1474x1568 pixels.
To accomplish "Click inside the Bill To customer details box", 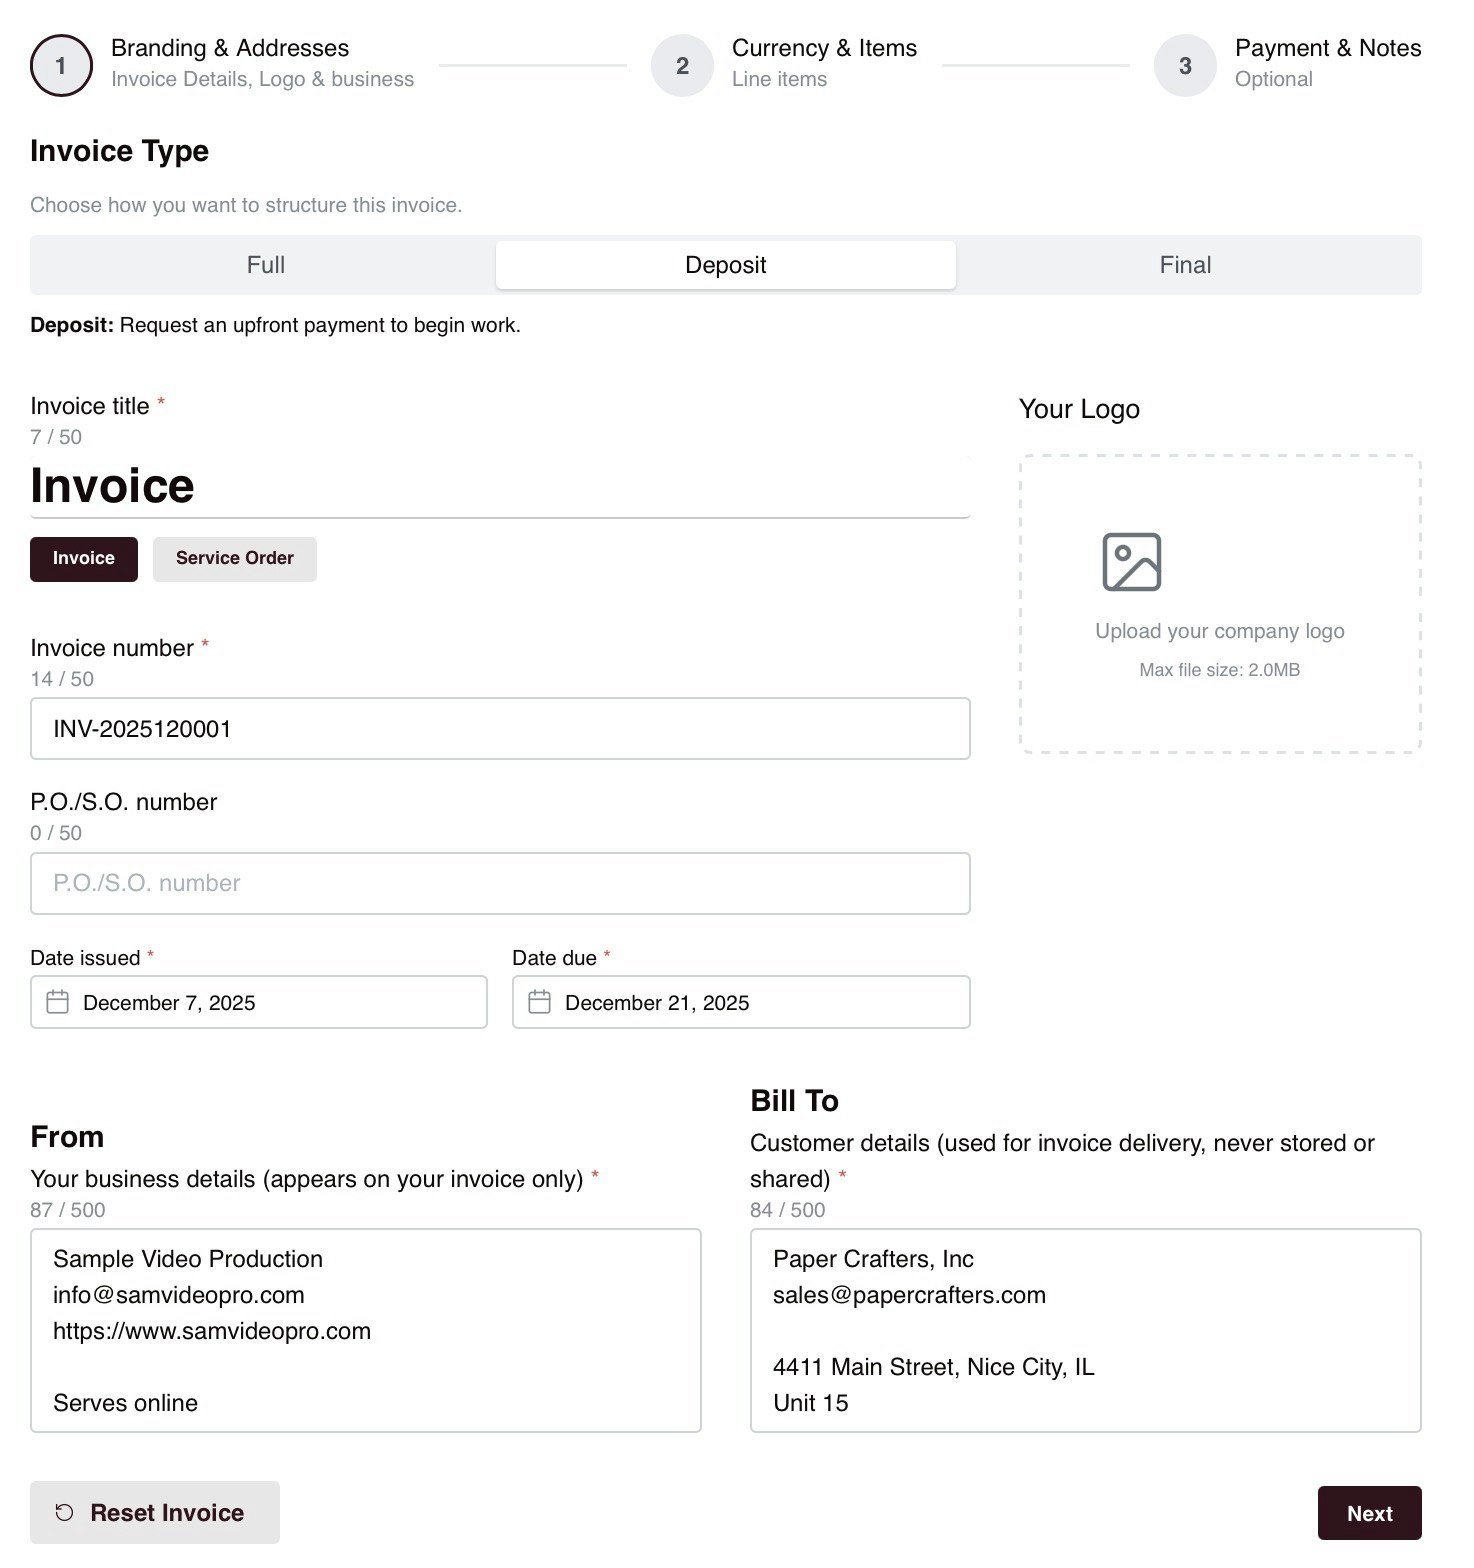I will coord(1085,1330).
